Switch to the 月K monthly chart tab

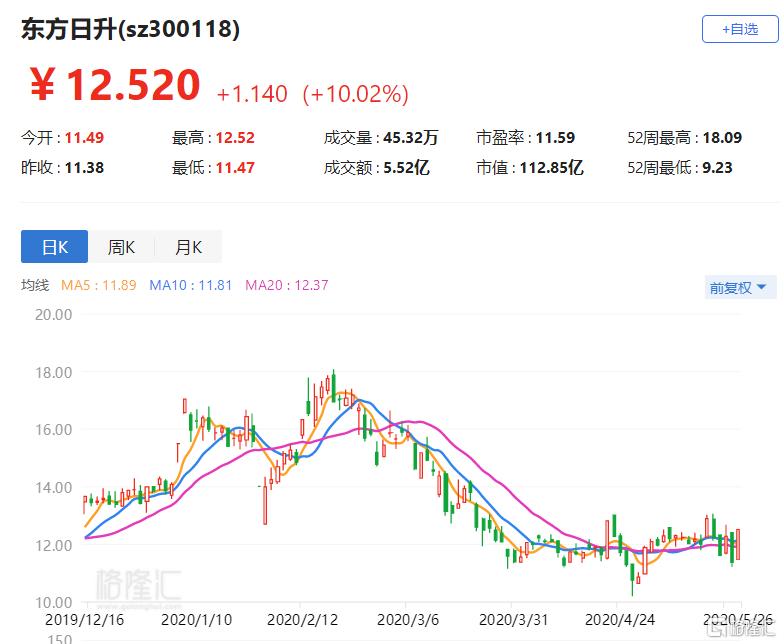[188, 246]
